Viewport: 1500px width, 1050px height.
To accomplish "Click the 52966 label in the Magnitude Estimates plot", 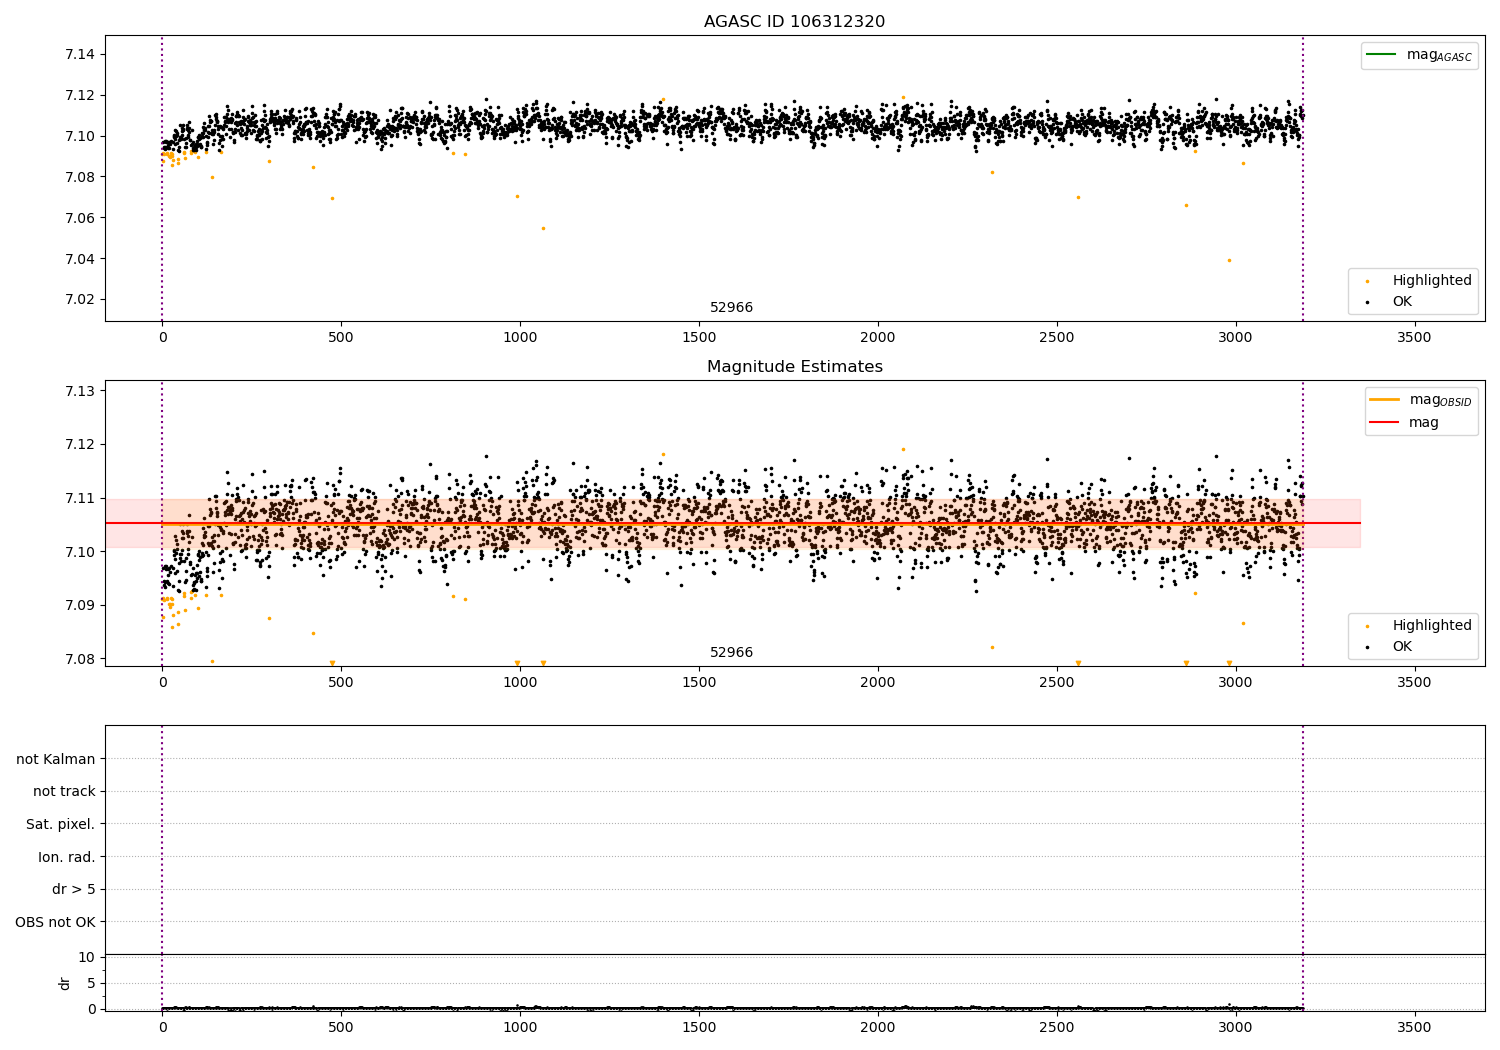I will tap(731, 652).
